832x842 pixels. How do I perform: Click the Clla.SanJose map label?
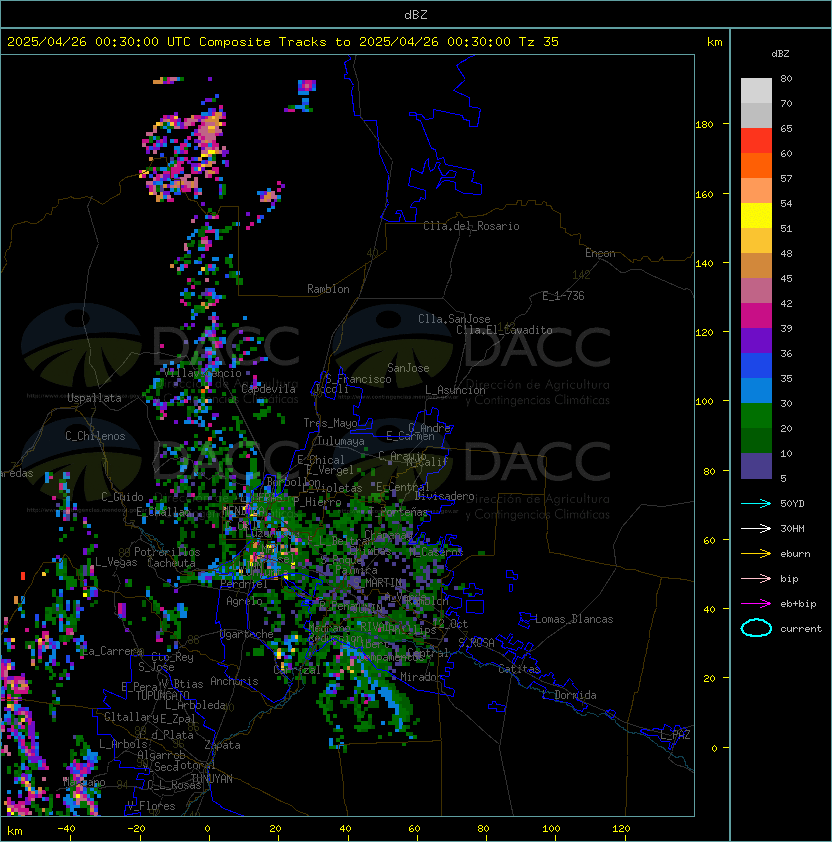pos(454,319)
